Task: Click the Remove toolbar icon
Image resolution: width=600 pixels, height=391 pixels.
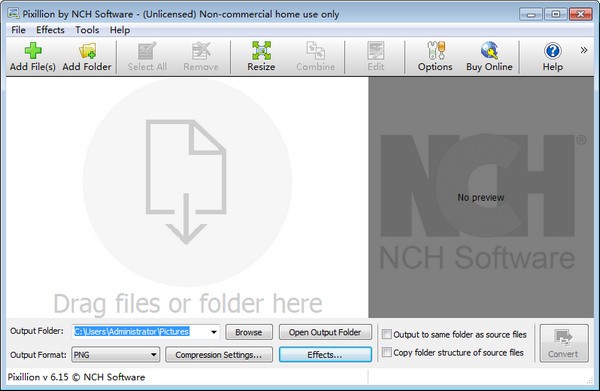Action: (x=201, y=57)
